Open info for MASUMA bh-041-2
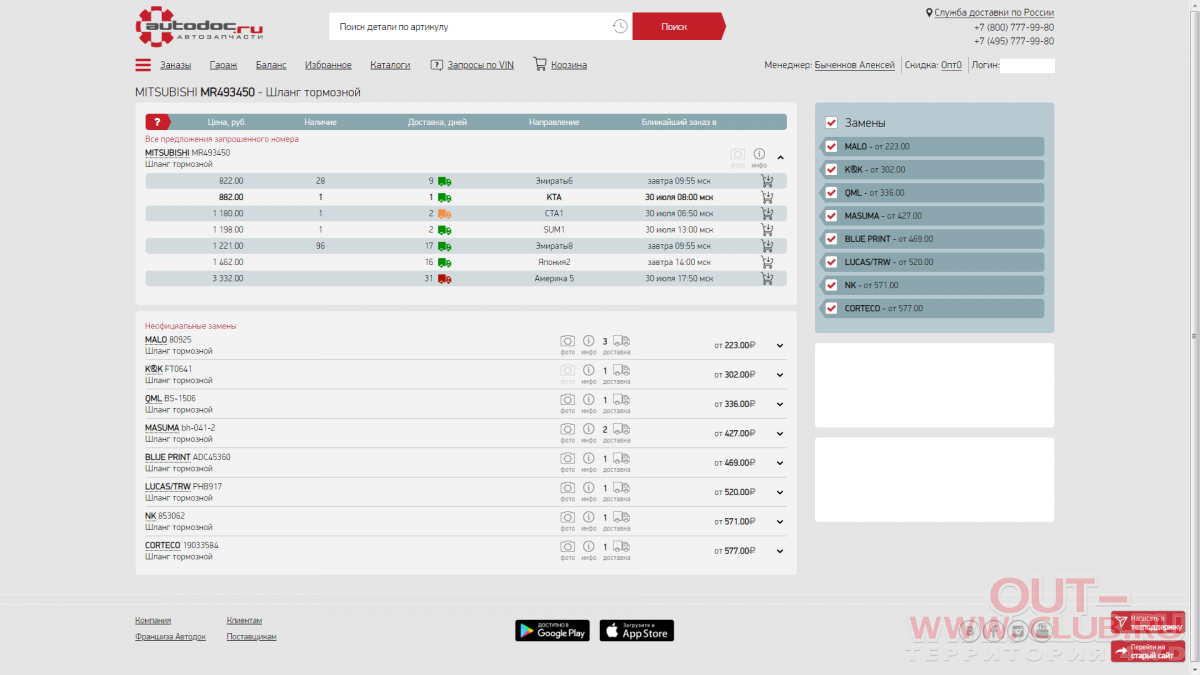The height and width of the screenshot is (675, 1200). click(589, 430)
